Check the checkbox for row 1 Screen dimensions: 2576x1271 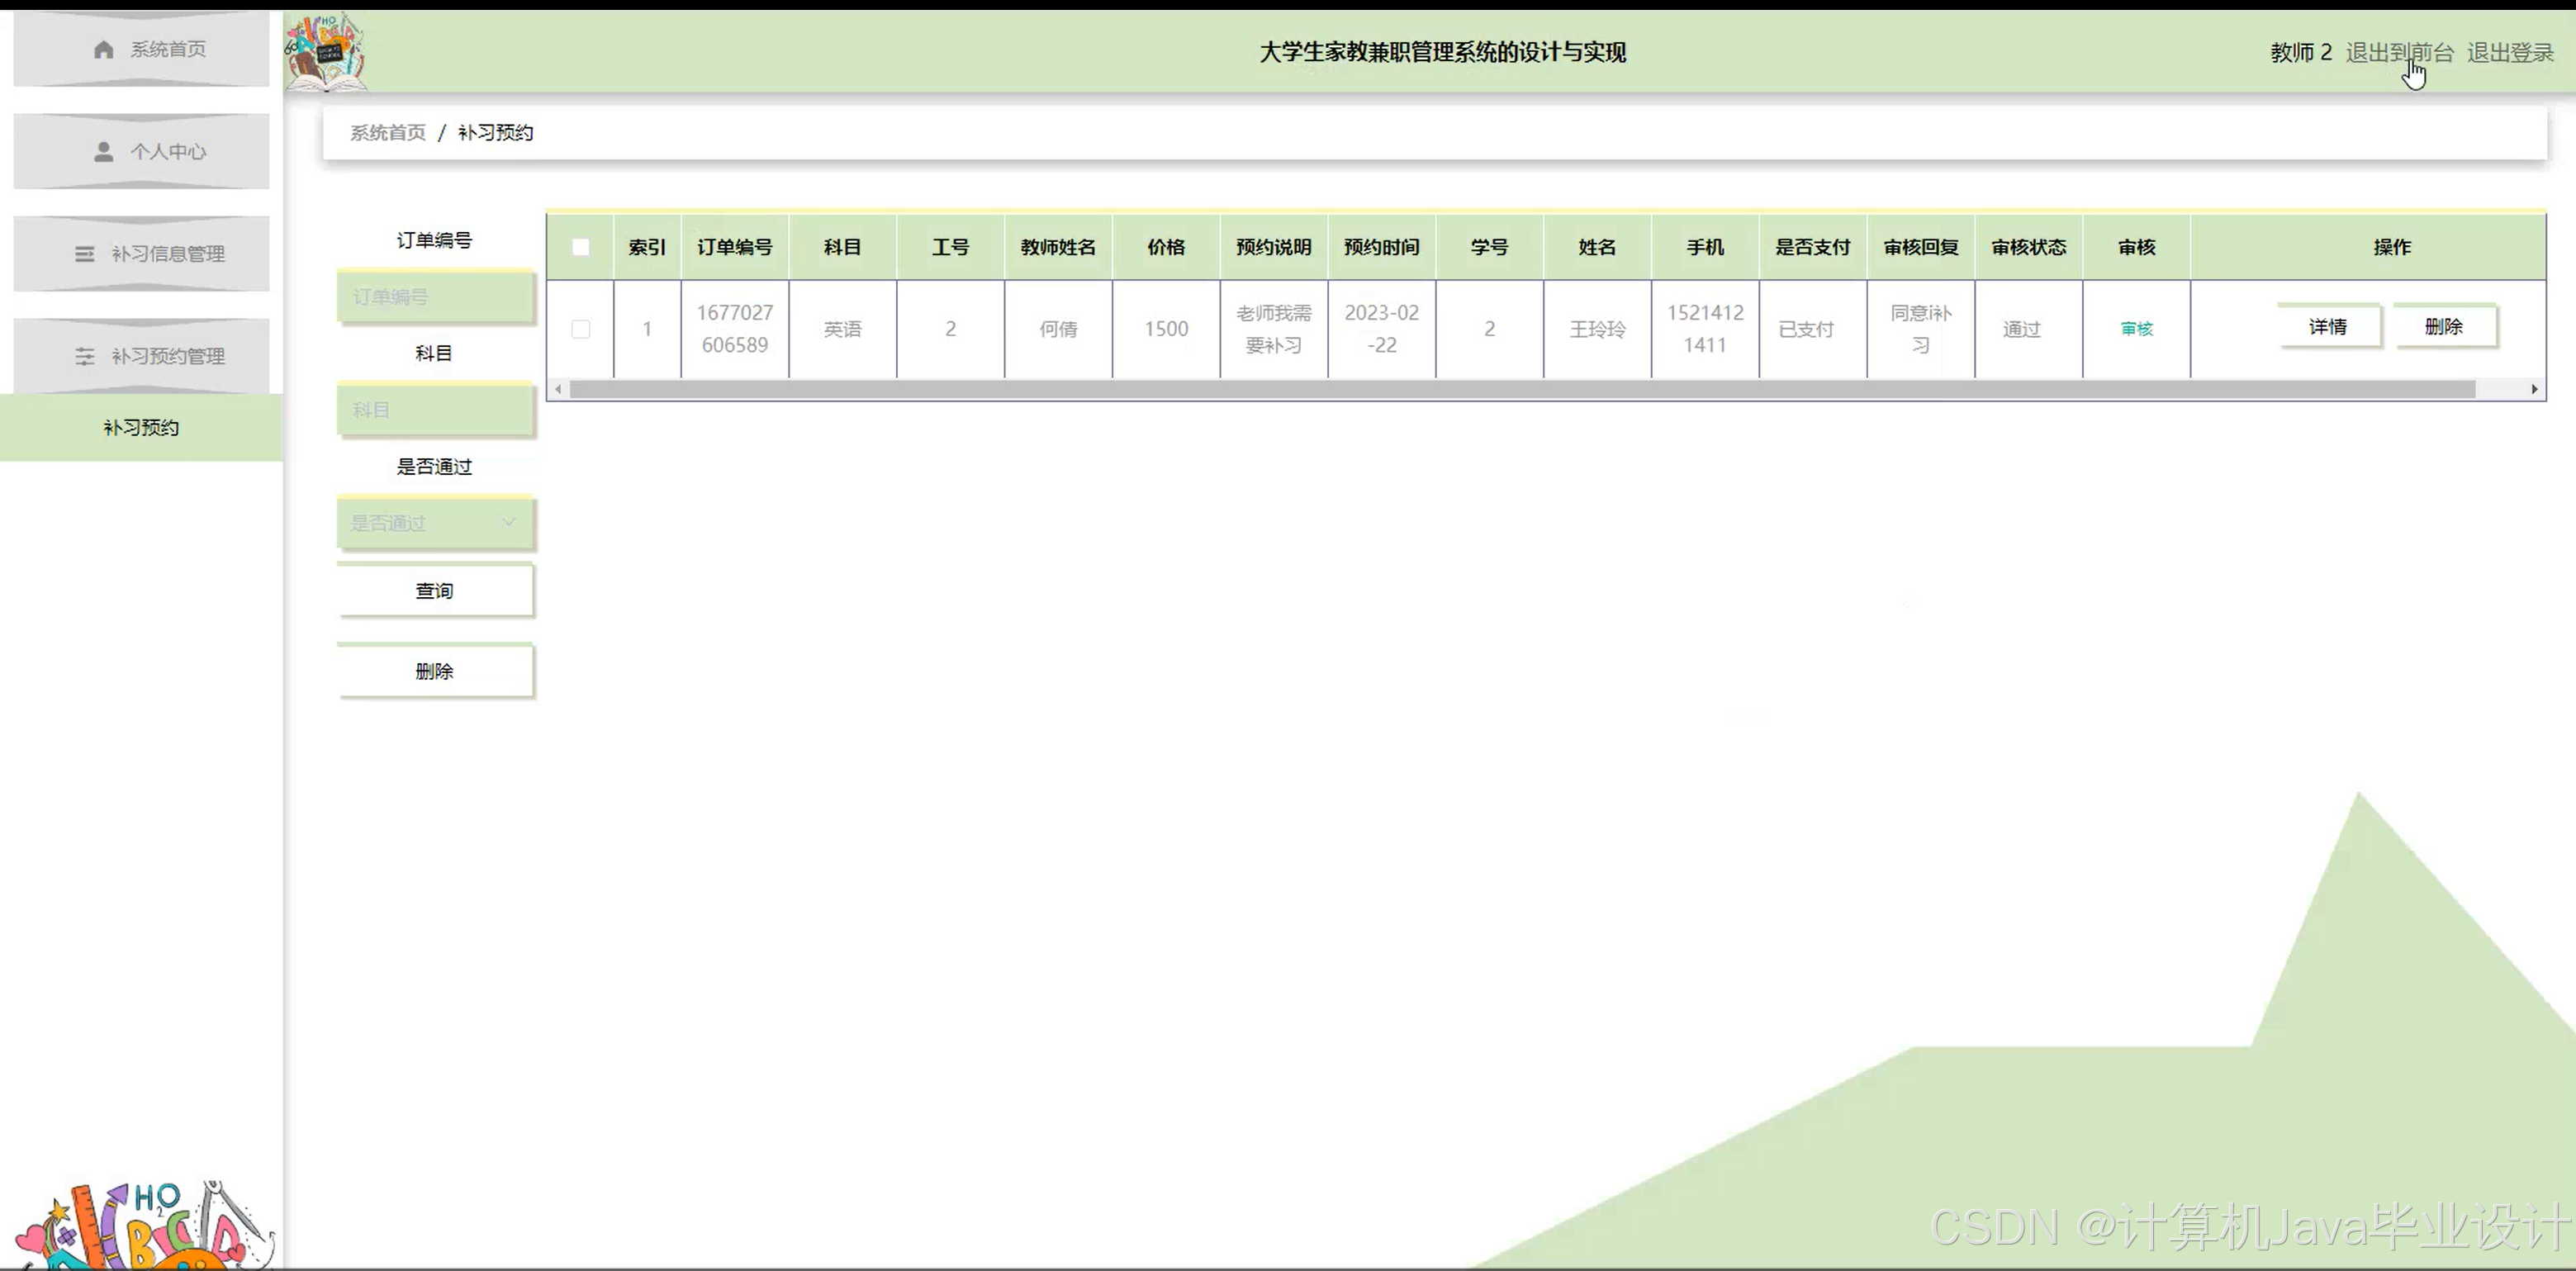point(581,329)
